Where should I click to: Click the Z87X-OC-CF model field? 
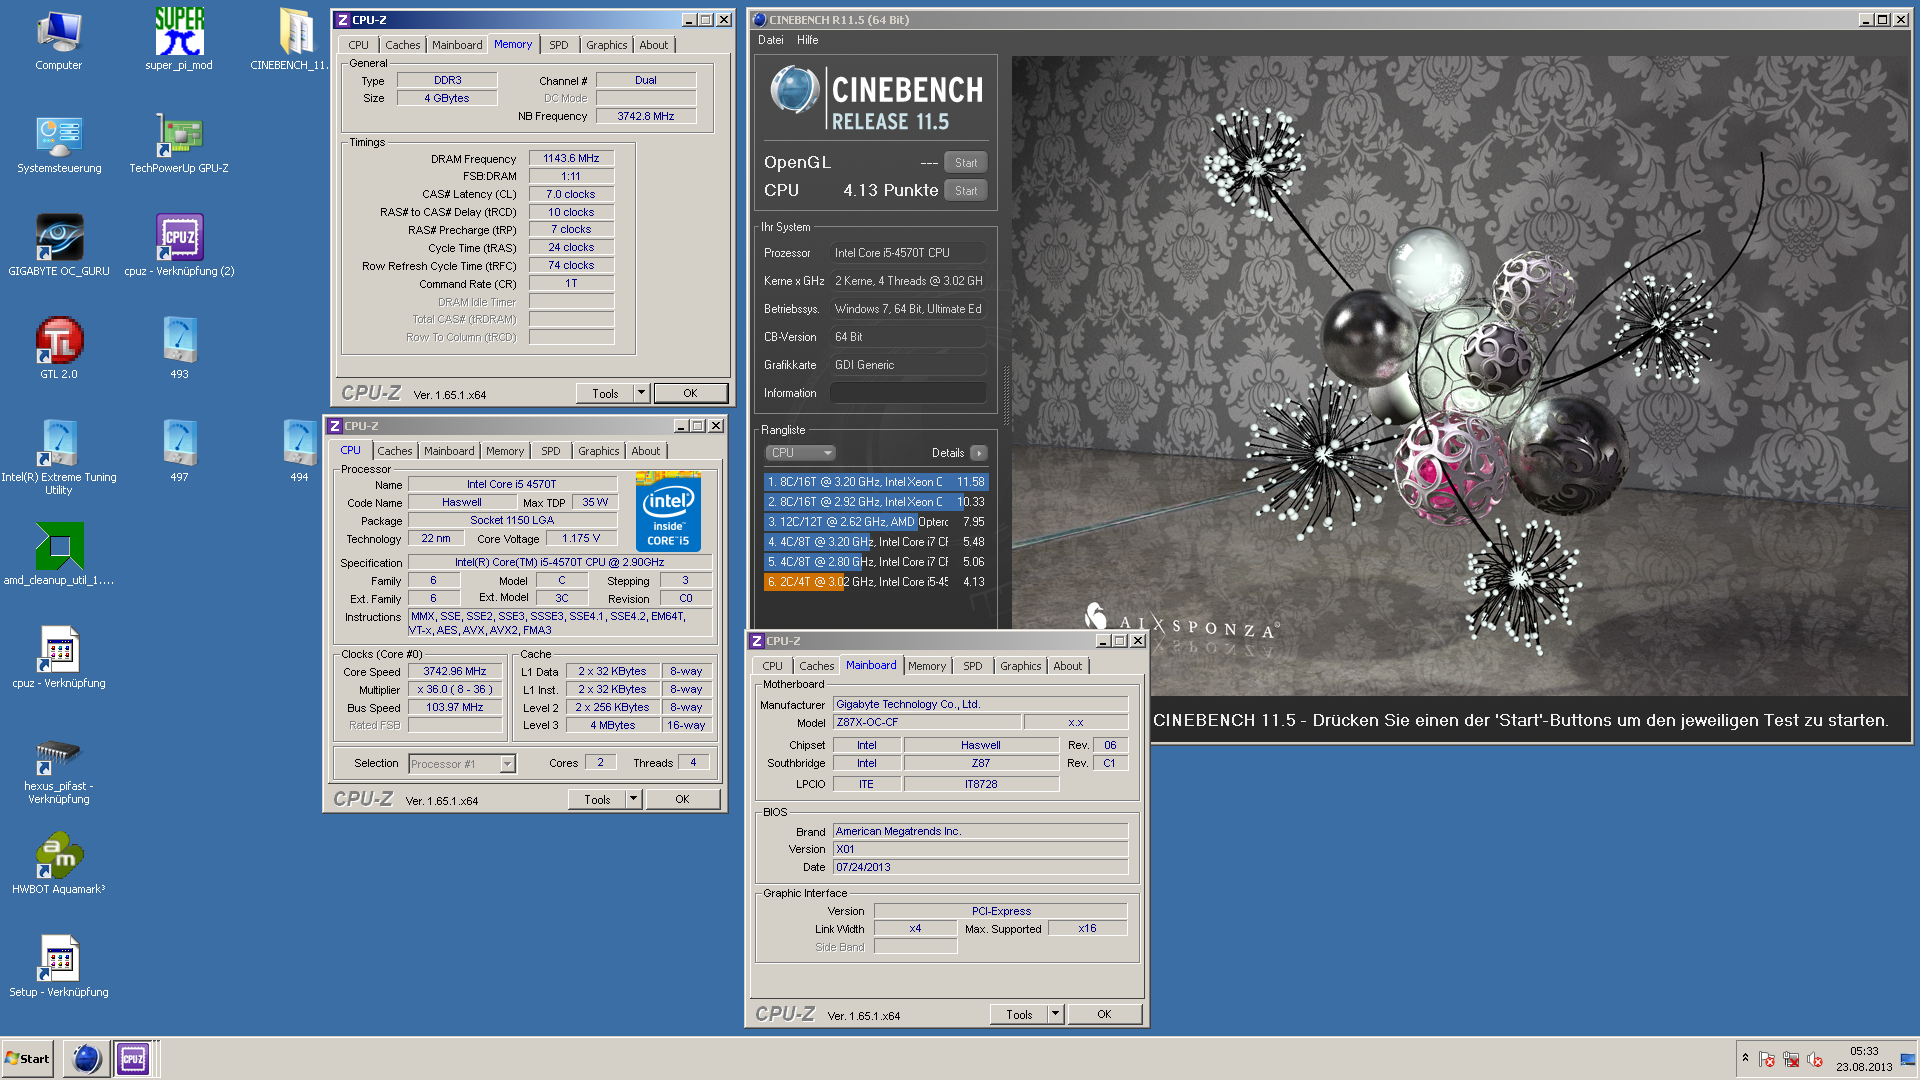(x=927, y=722)
